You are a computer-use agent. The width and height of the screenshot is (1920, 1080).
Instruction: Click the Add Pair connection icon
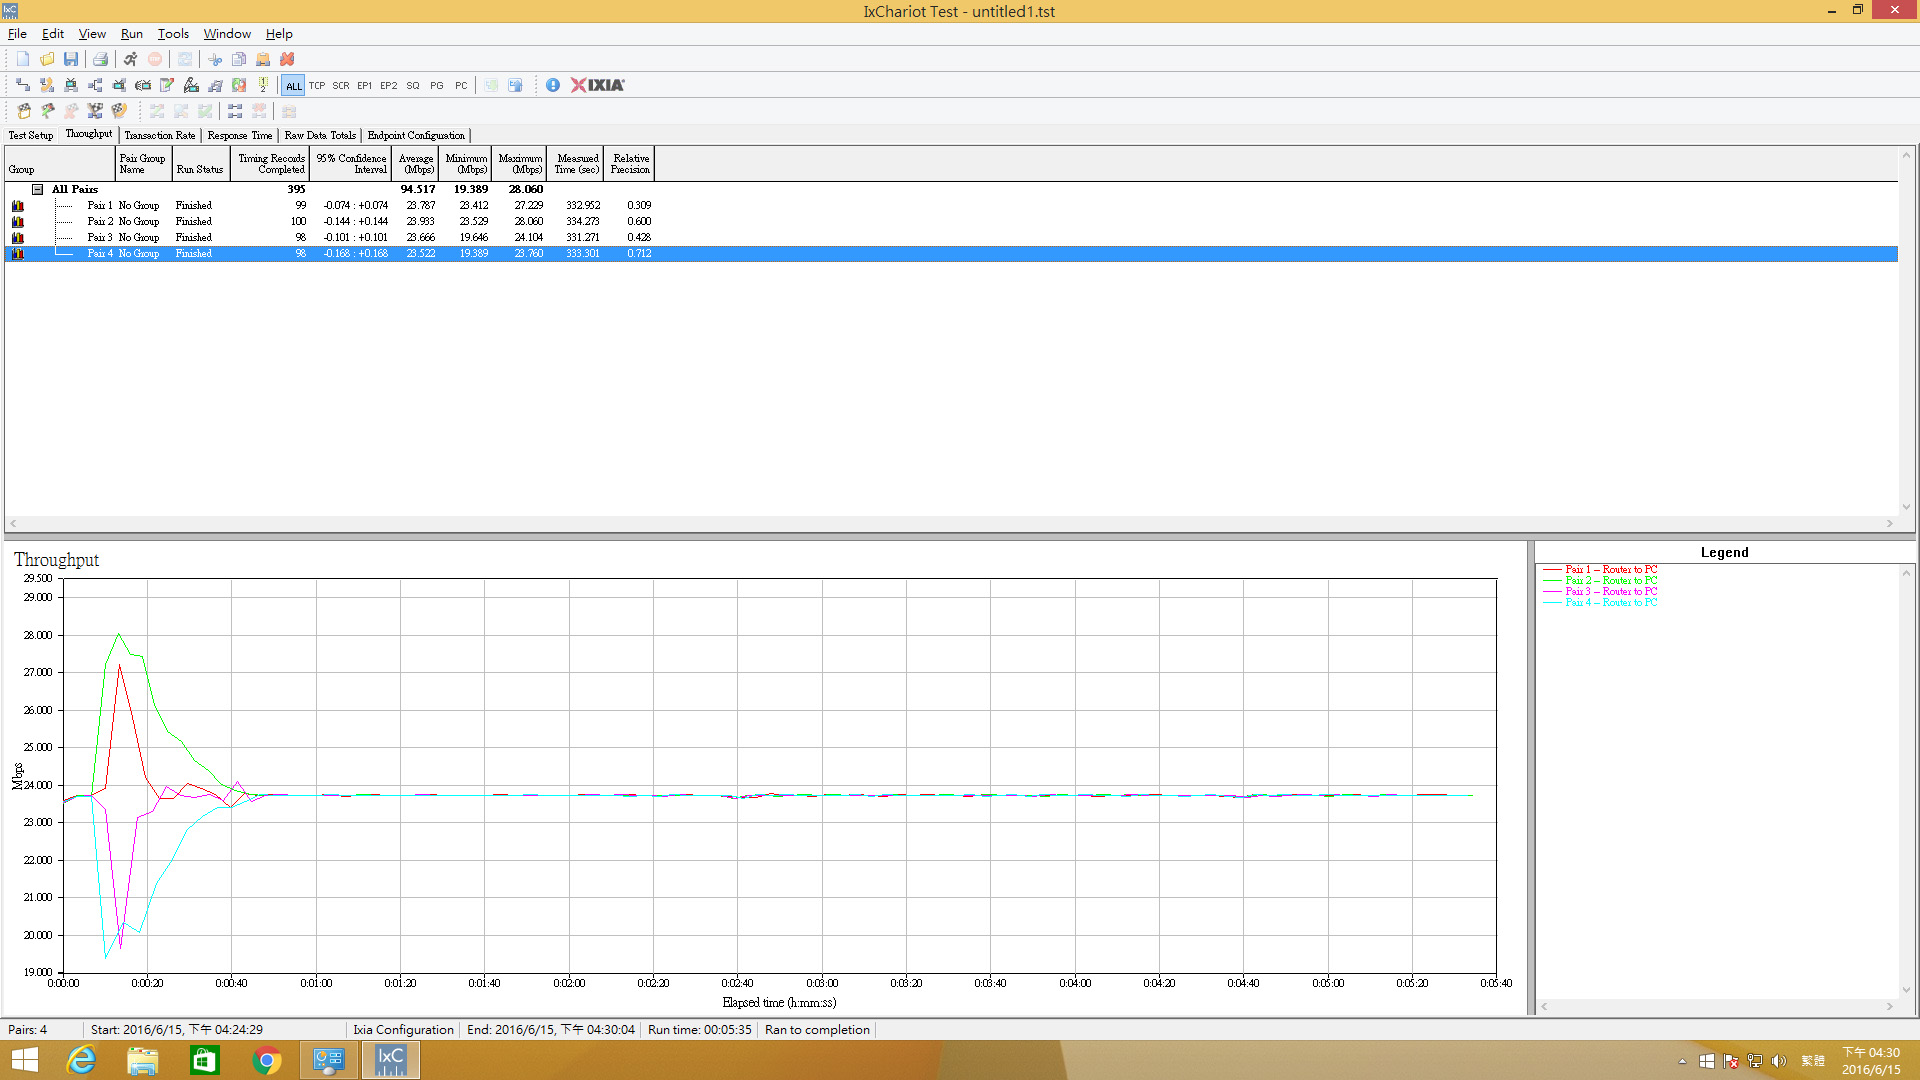pyautogui.click(x=23, y=85)
